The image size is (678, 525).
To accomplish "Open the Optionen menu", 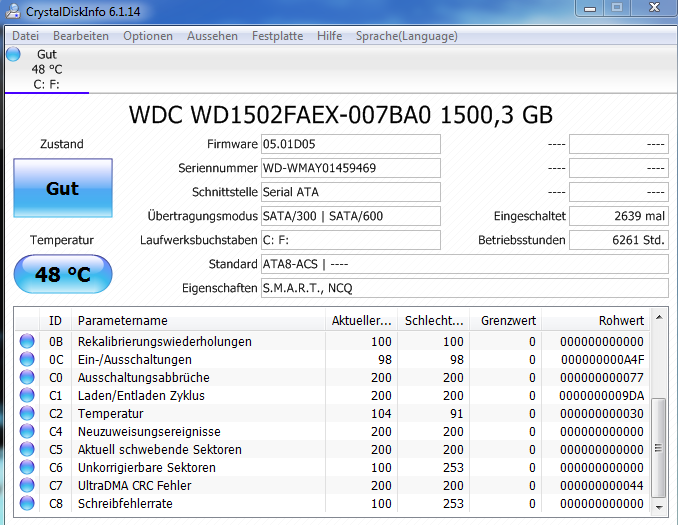I will [148, 36].
